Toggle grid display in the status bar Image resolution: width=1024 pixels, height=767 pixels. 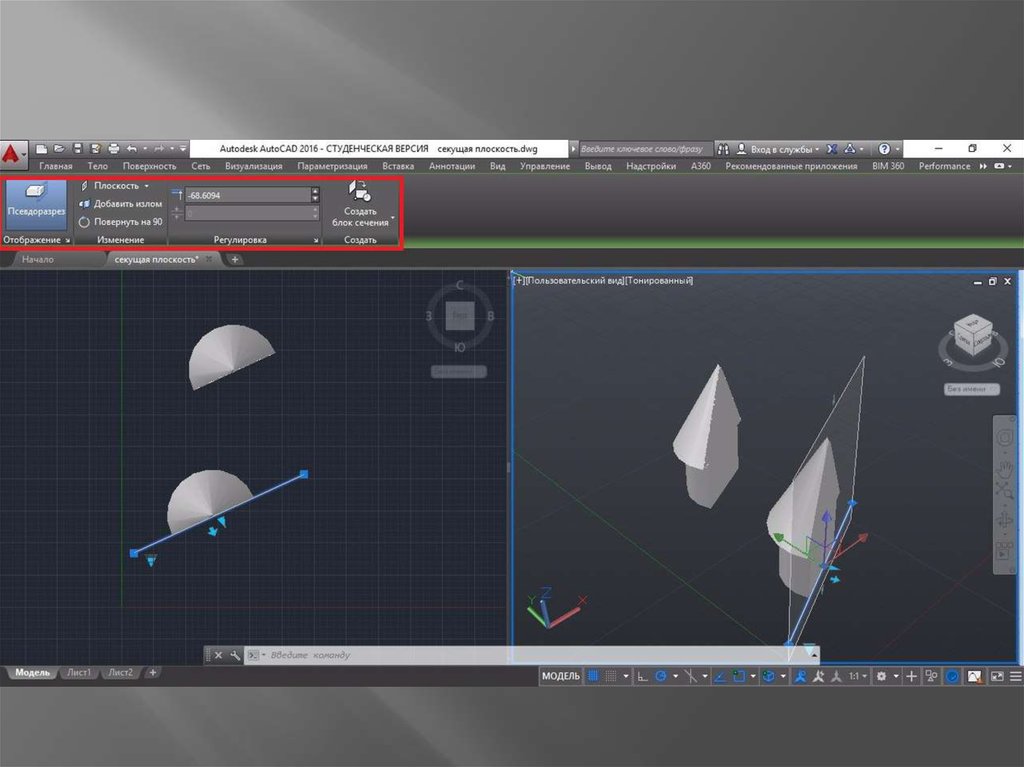coord(592,677)
